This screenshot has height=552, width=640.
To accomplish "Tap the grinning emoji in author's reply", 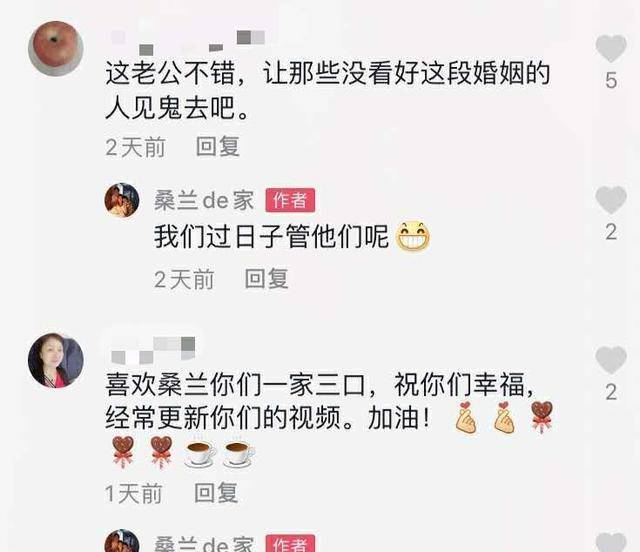I will click(x=413, y=236).
